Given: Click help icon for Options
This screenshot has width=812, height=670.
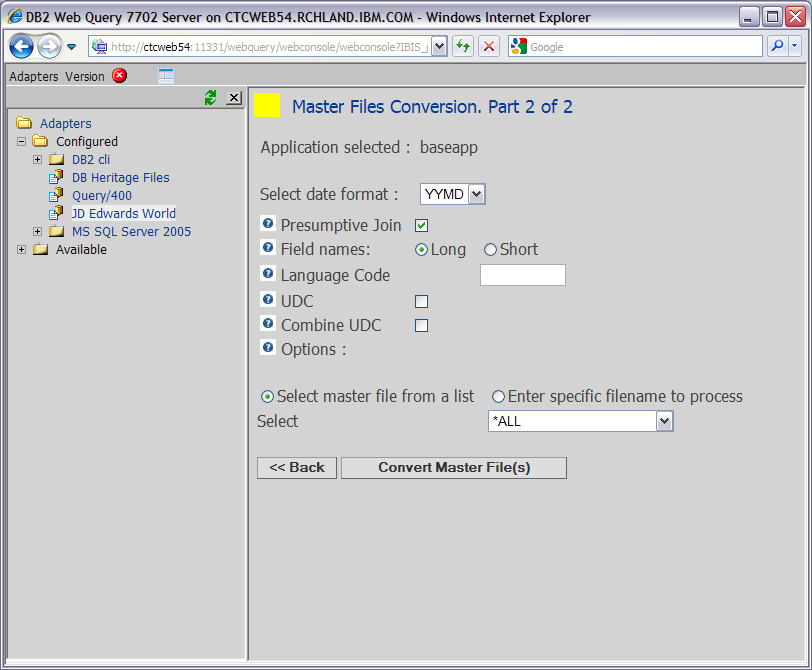Looking at the screenshot, I should [268, 347].
